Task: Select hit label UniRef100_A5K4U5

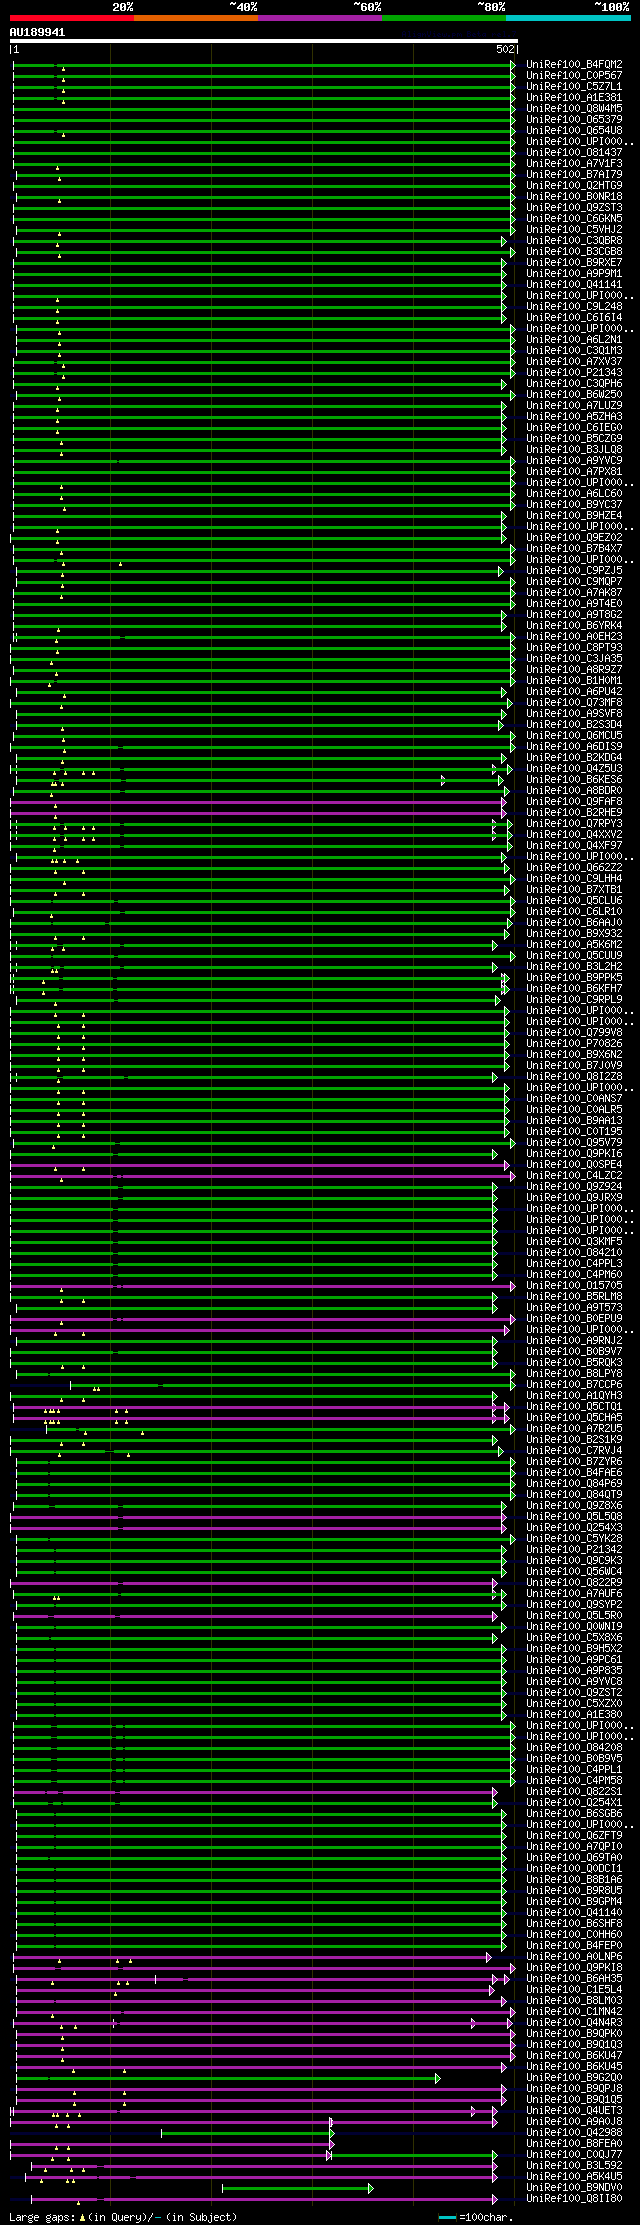Action: (x=574, y=2176)
